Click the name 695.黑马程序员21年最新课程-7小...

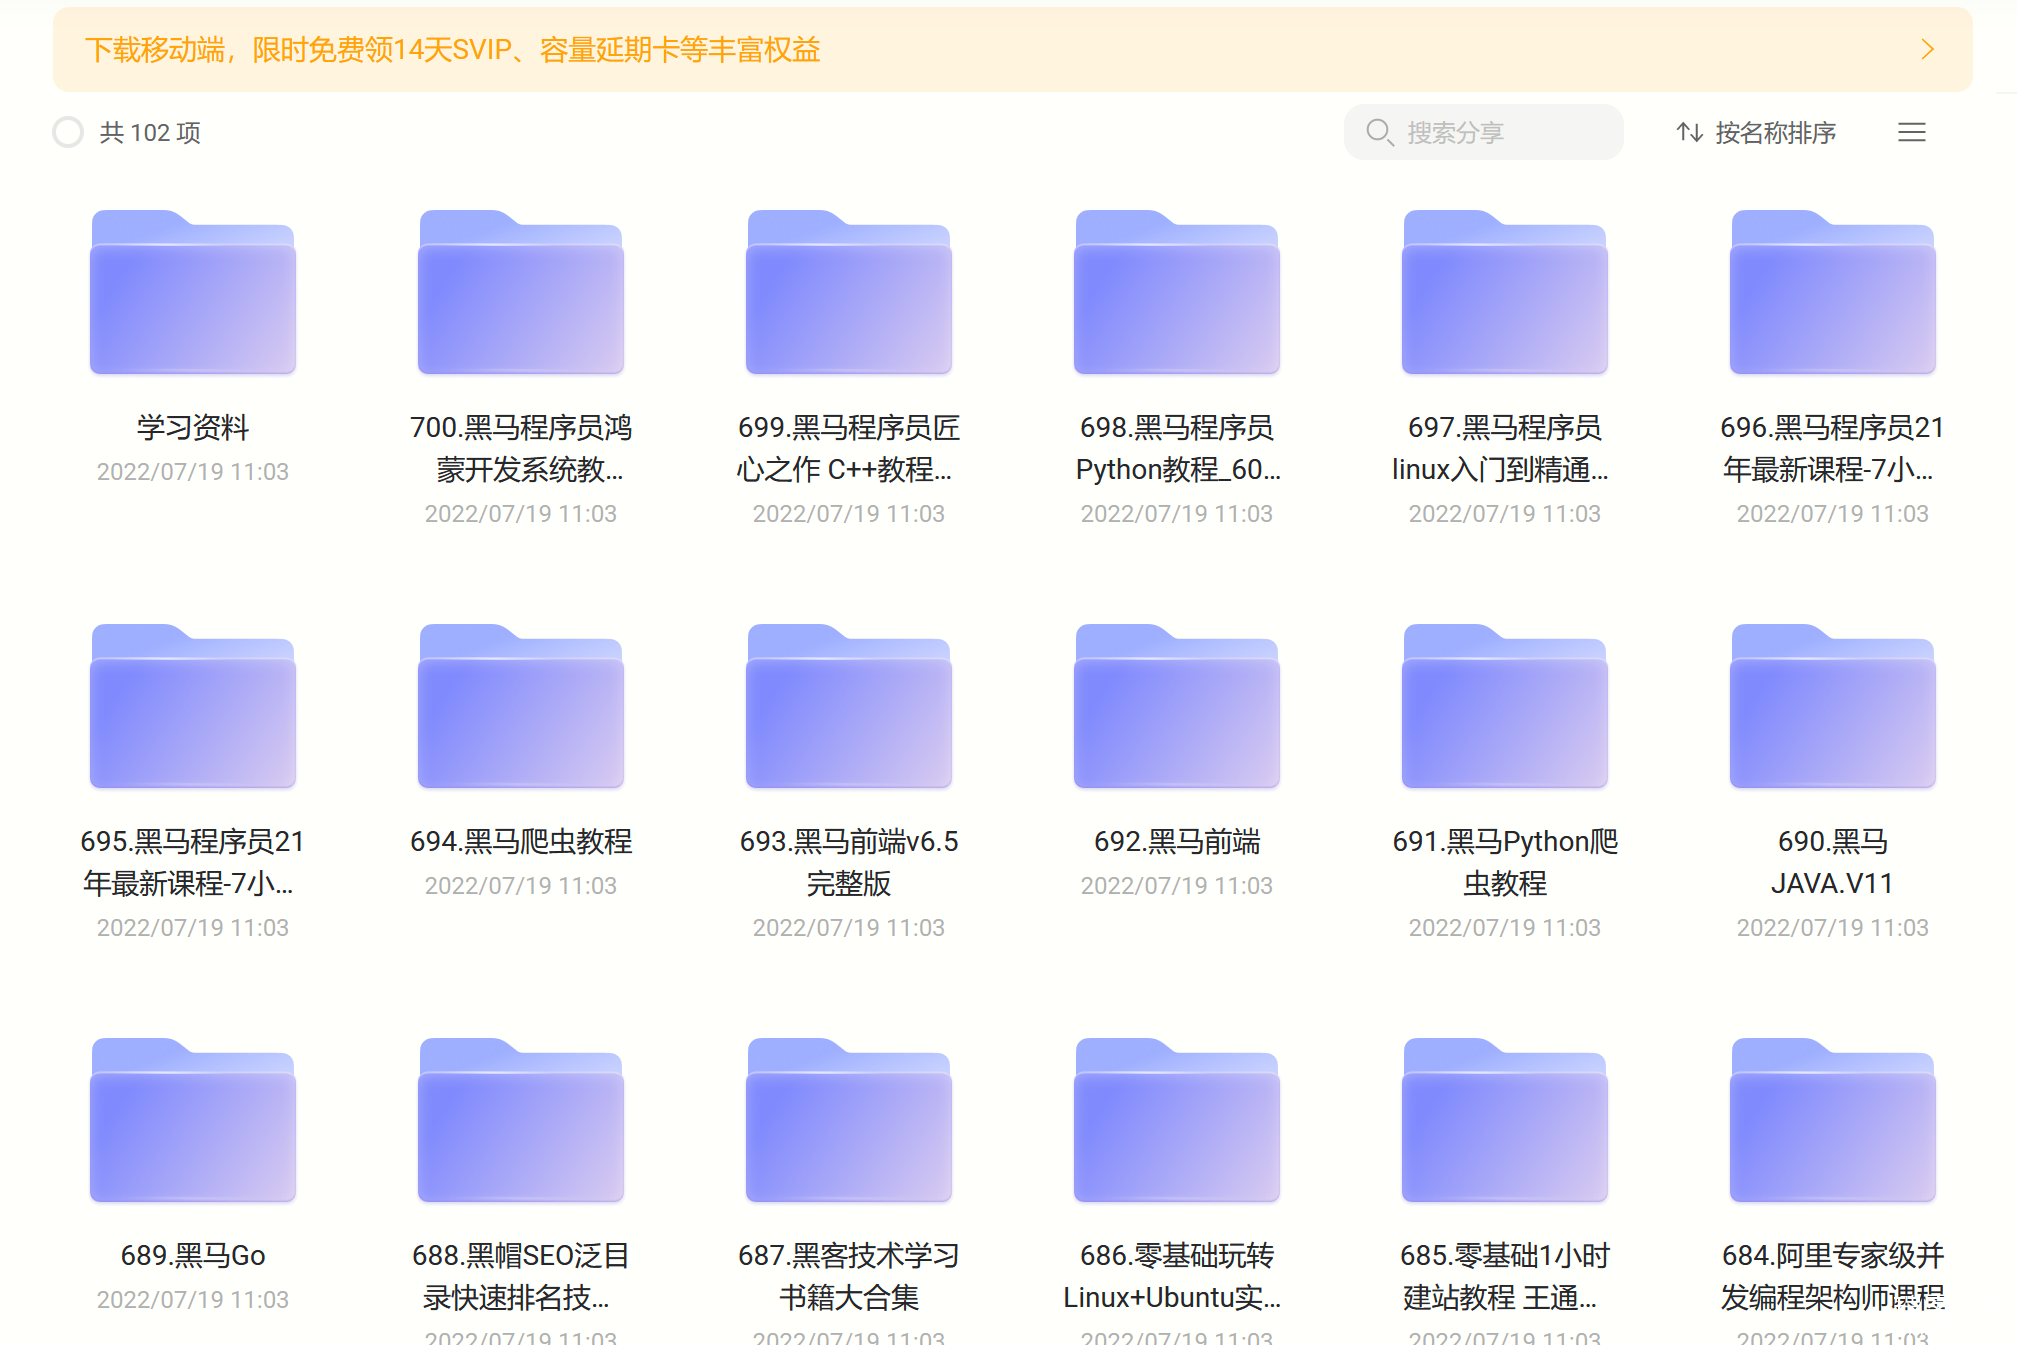pos(193,863)
